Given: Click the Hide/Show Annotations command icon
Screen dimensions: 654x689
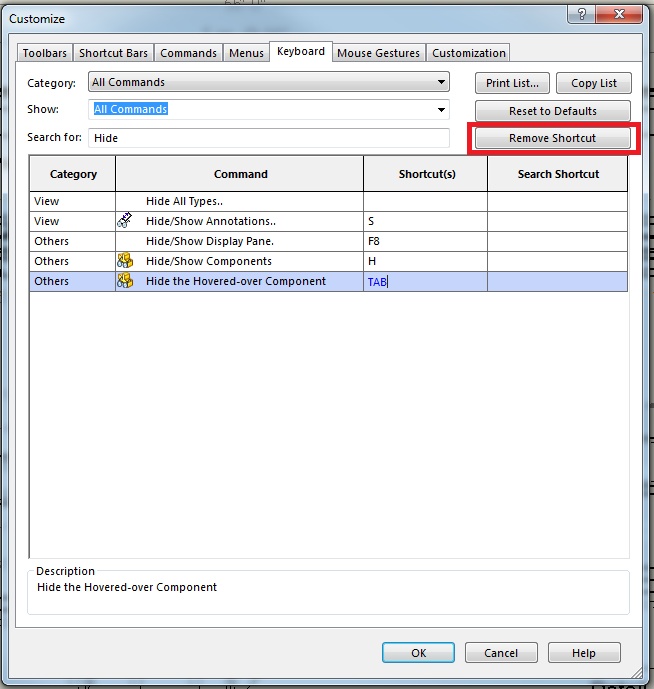Looking at the screenshot, I should click(125, 221).
